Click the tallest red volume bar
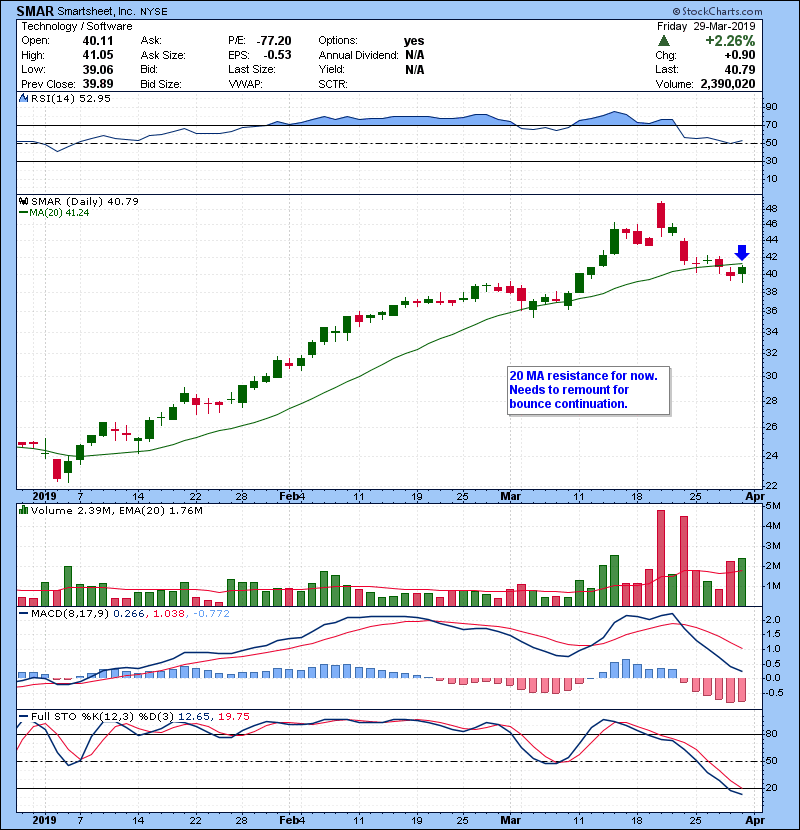The image size is (800, 830). pyautogui.click(x=661, y=558)
